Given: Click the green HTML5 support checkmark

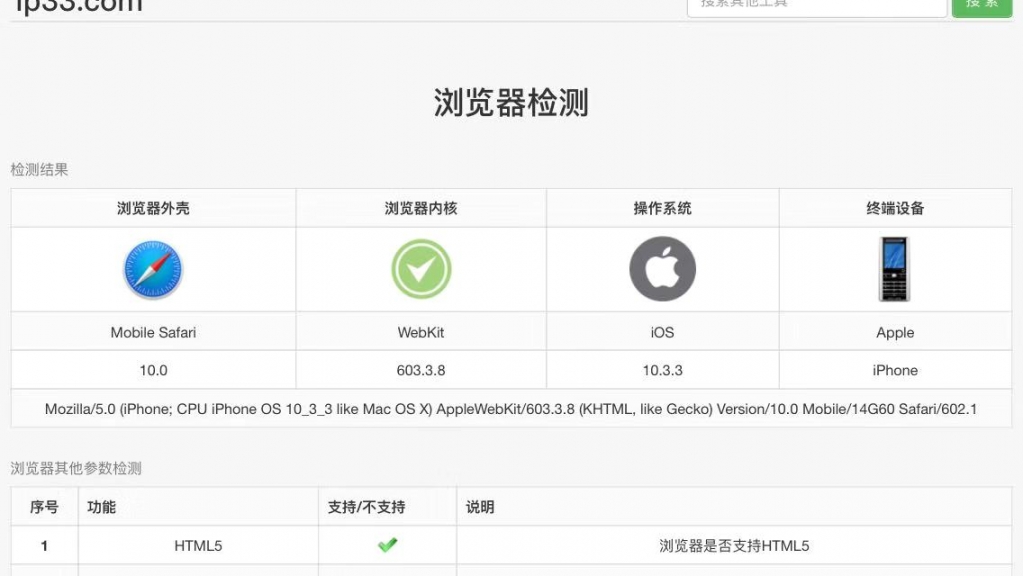Looking at the screenshot, I should (x=388, y=545).
